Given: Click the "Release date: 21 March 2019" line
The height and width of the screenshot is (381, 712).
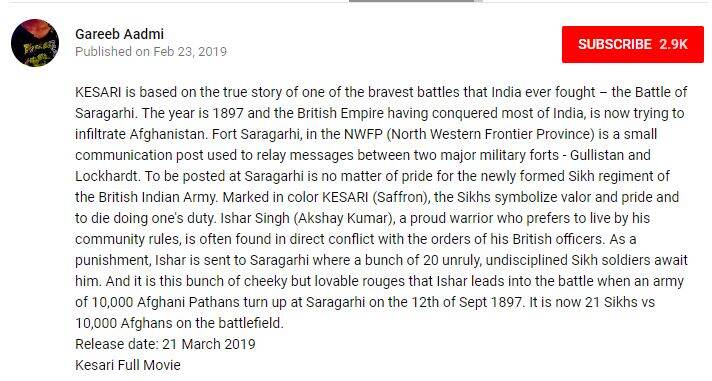Looking at the screenshot, I should [x=165, y=344].
